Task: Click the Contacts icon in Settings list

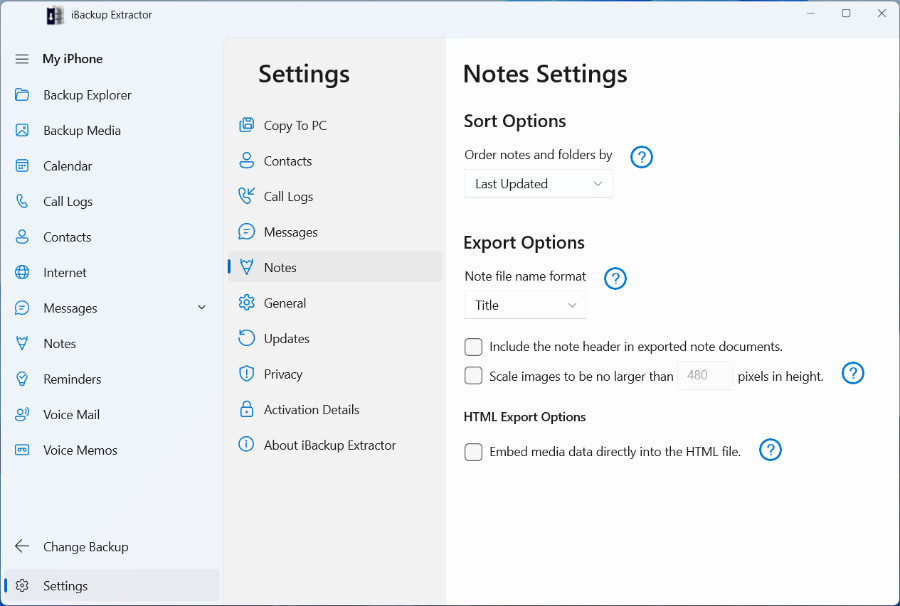Action: [x=246, y=160]
